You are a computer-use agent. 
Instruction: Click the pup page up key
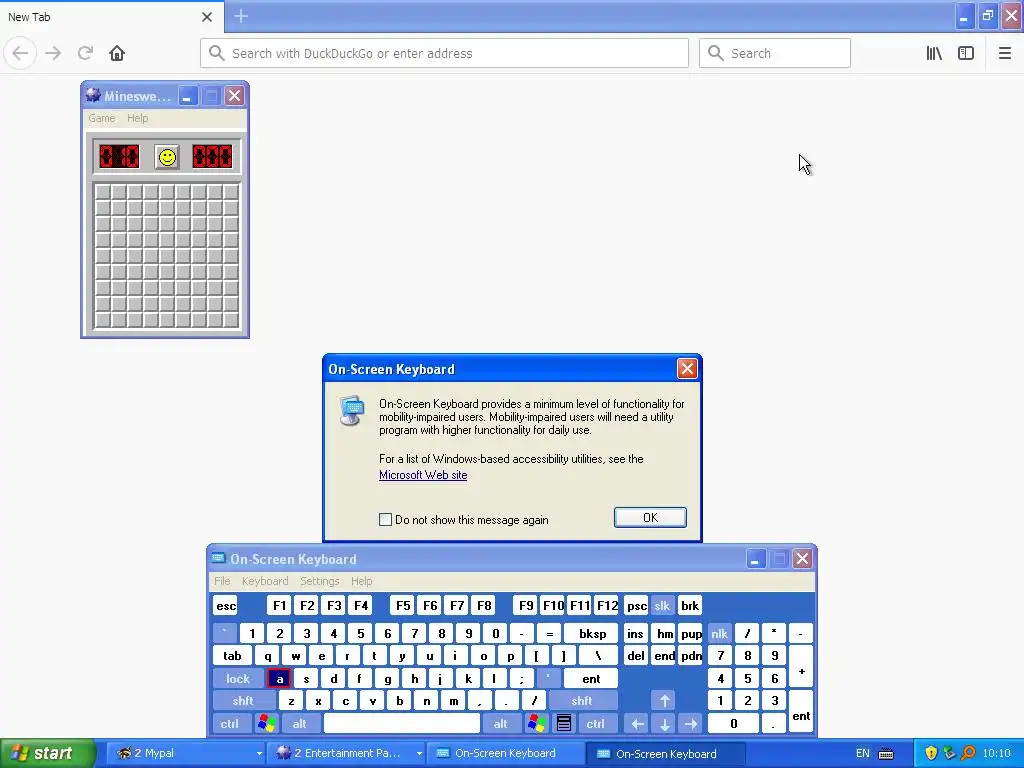point(691,633)
